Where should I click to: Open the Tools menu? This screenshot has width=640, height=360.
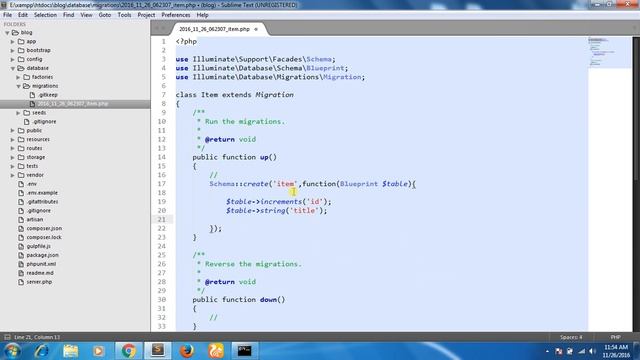tap(124, 15)
